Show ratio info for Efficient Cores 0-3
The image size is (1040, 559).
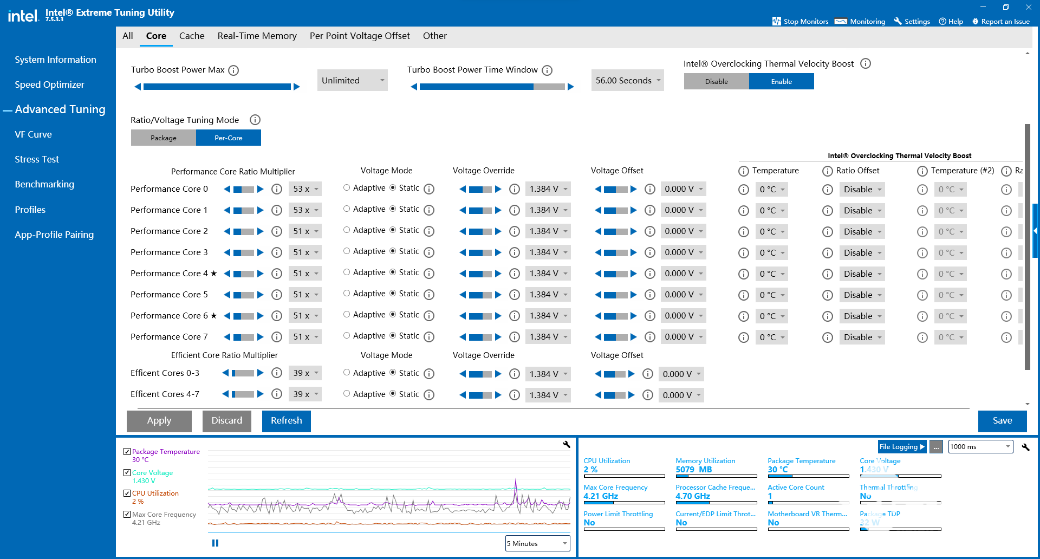click(x=277, y=373)
